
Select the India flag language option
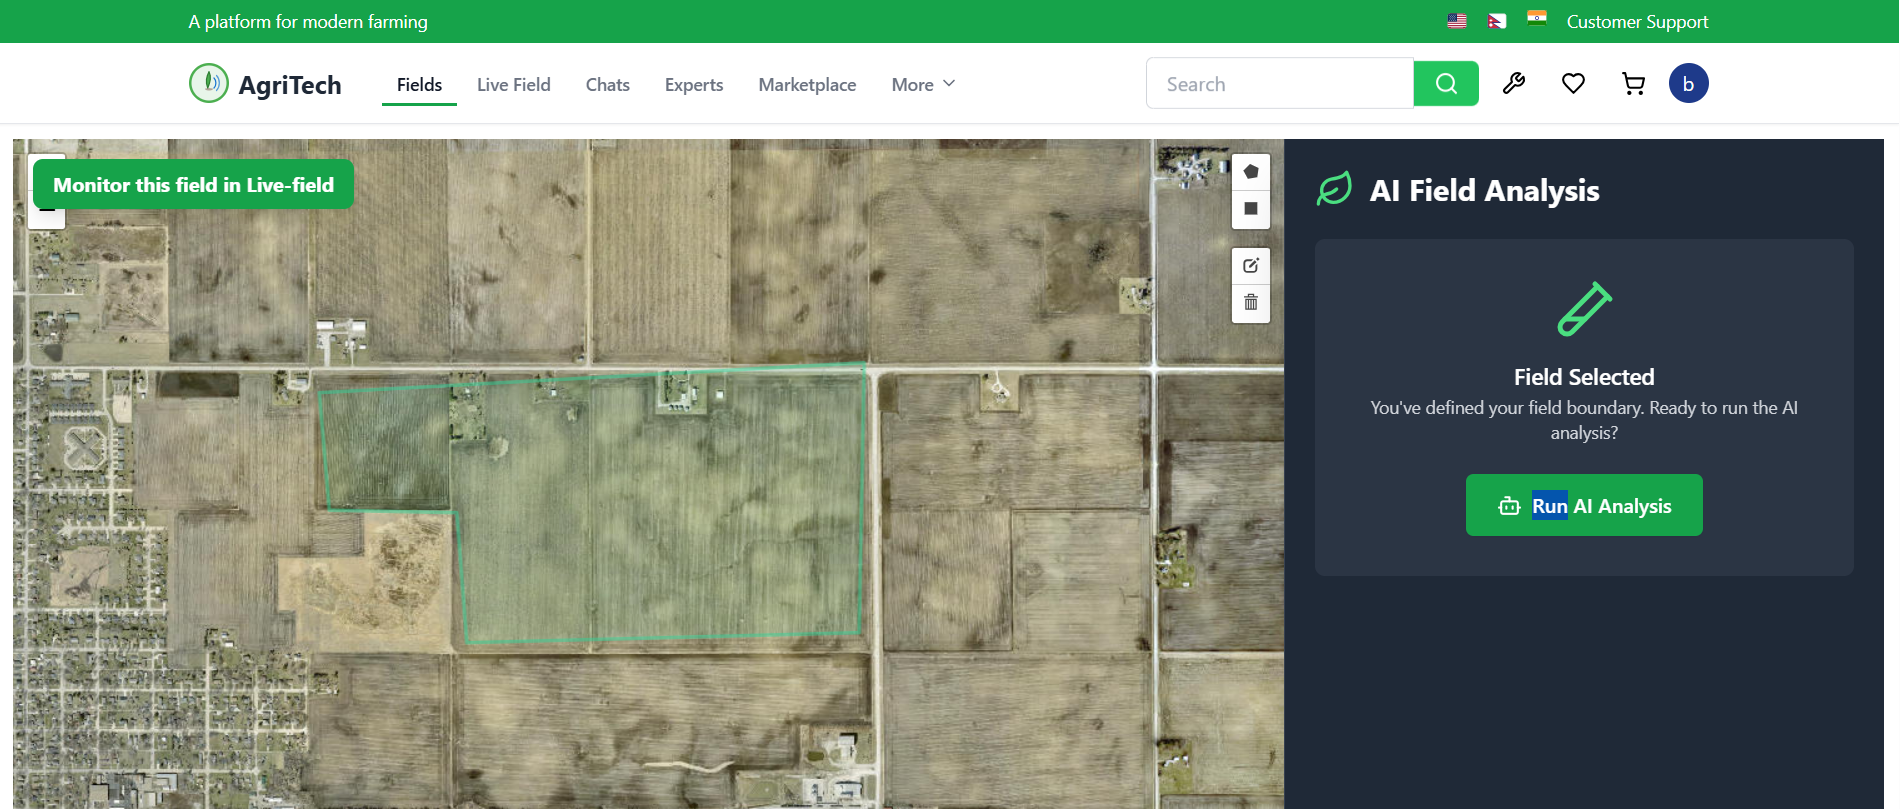click(x=1537, y=18)
